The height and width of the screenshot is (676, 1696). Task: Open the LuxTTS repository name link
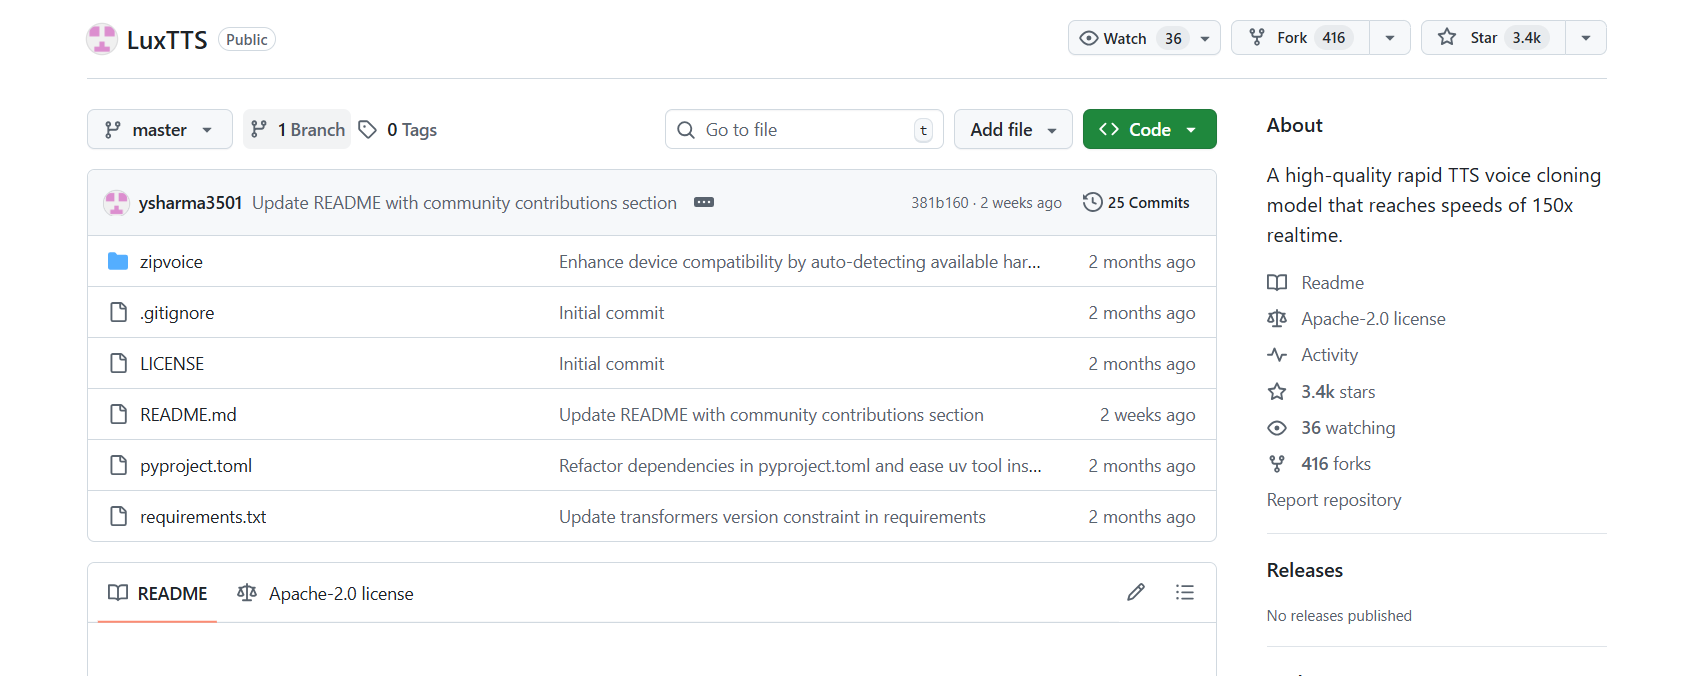[x=167, y=40]
